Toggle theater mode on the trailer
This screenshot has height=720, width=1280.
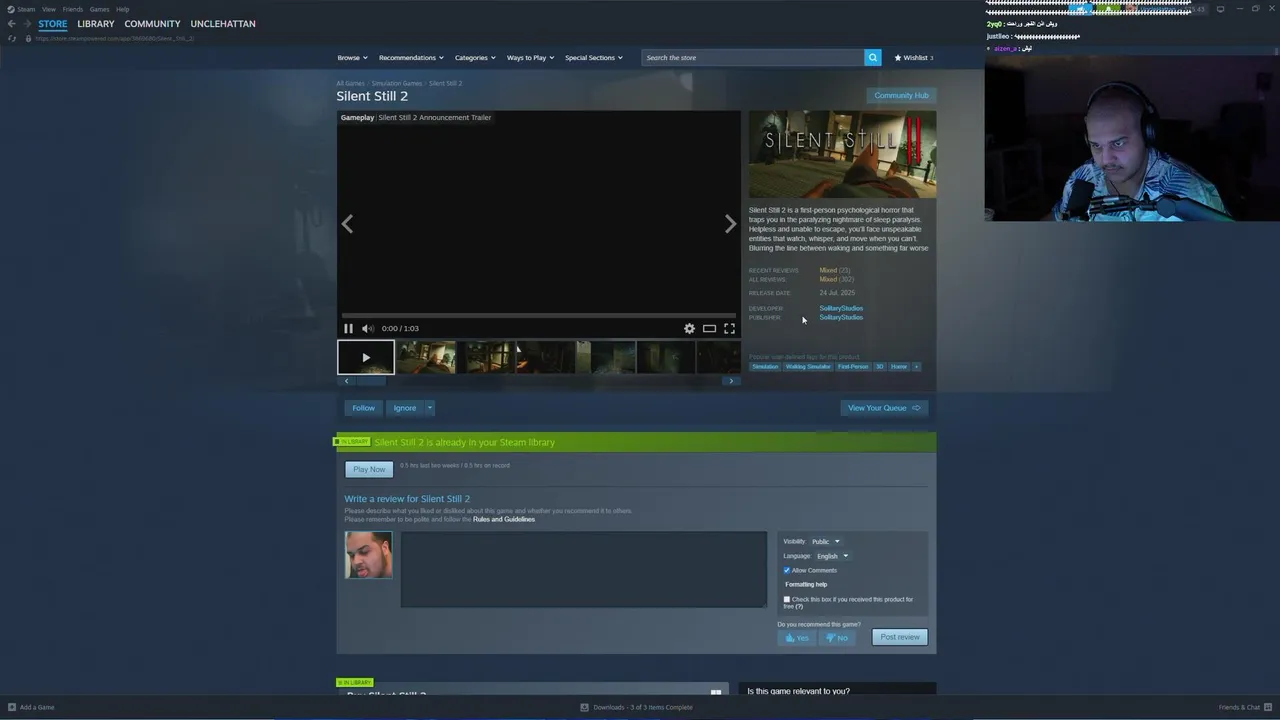[709, 328]
